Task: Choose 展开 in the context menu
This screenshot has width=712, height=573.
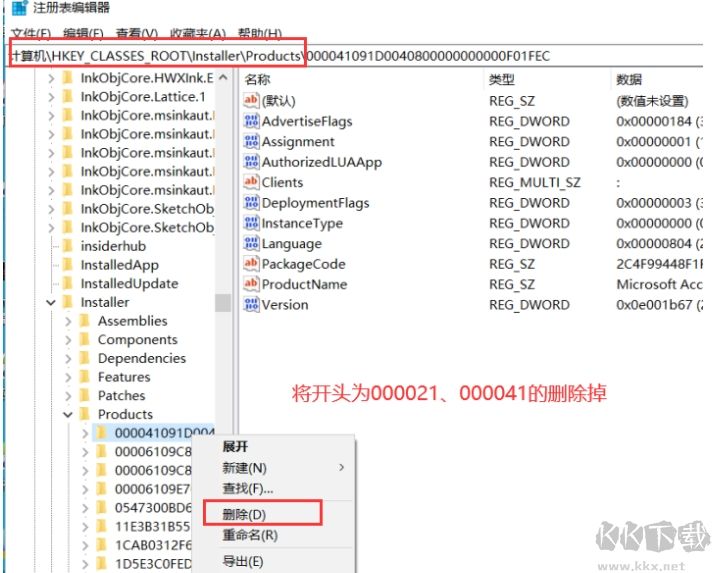Action: click(235, 447)
